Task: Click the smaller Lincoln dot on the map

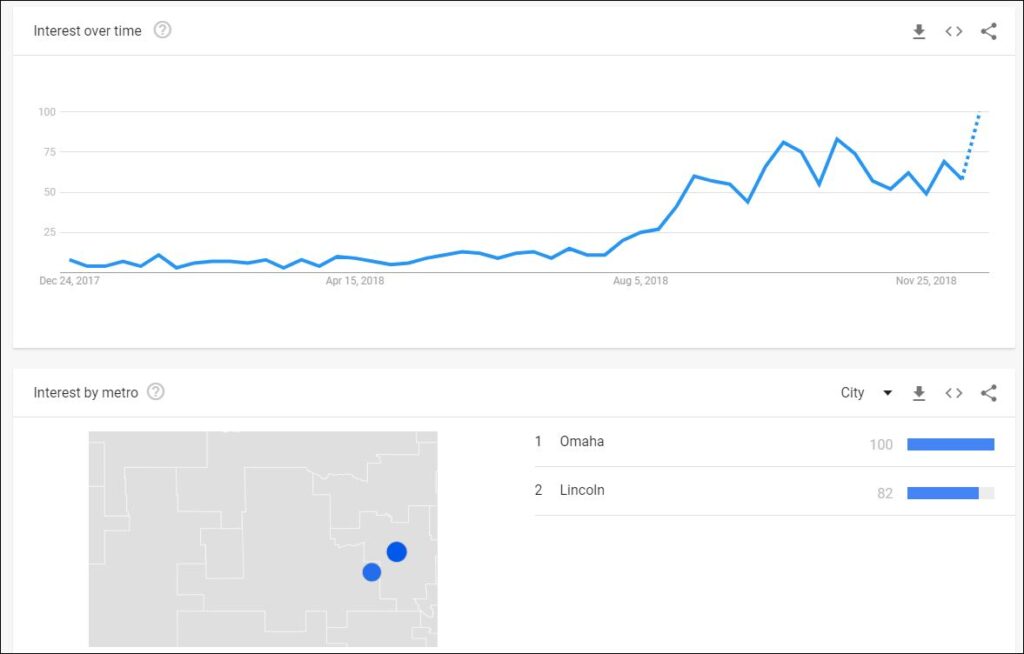Action: 371,572
